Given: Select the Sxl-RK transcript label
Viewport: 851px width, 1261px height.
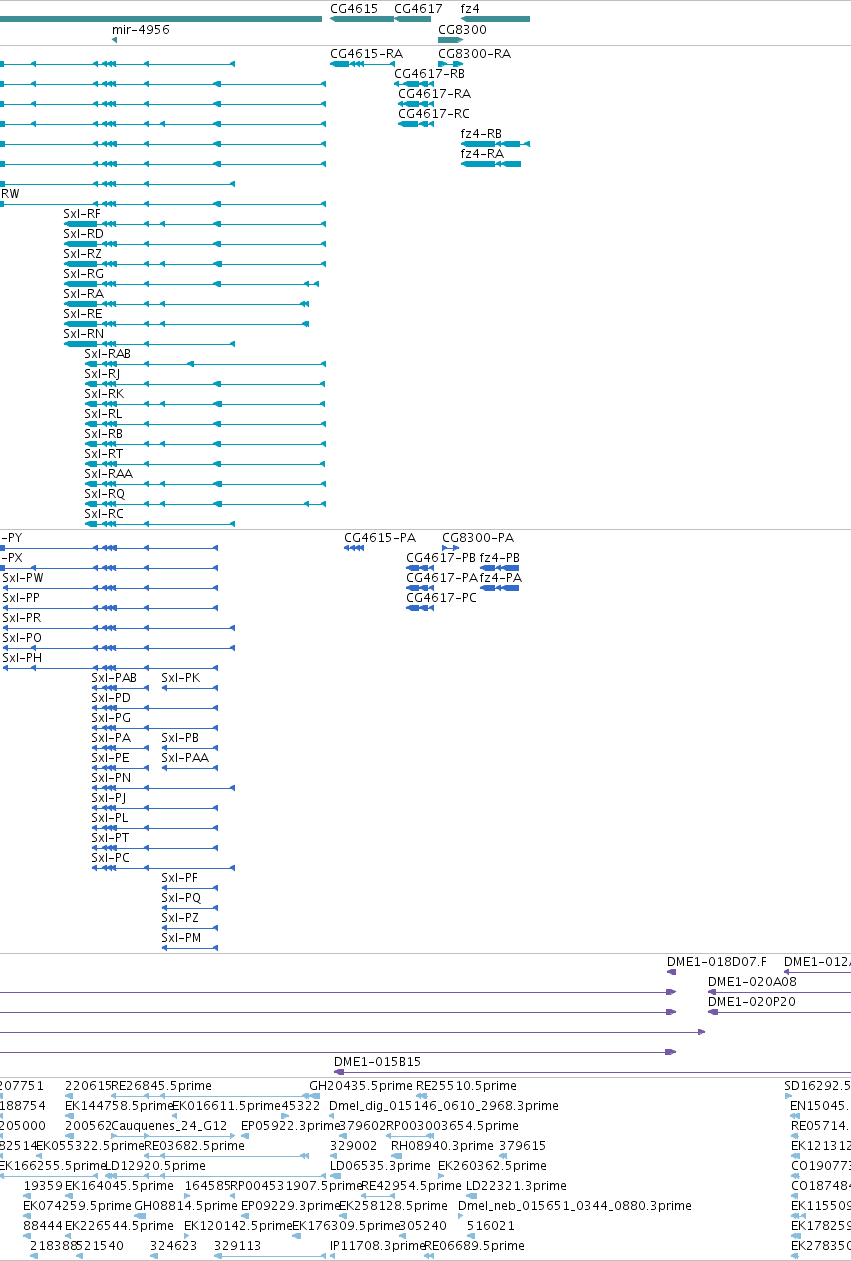Looking at the screenshot, I should pyautogui.click(x=104, y=394).
